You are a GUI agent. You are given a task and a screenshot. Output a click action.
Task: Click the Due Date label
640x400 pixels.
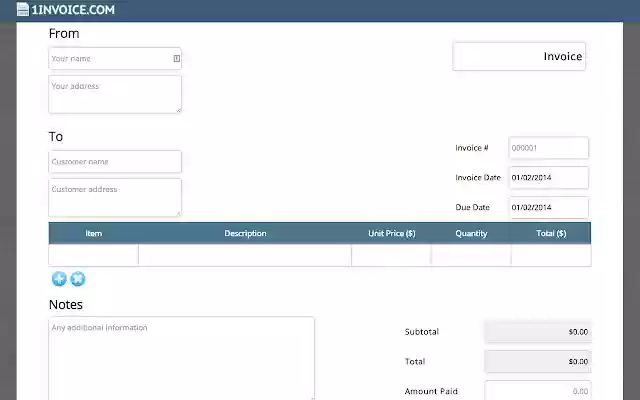(472, 207)
